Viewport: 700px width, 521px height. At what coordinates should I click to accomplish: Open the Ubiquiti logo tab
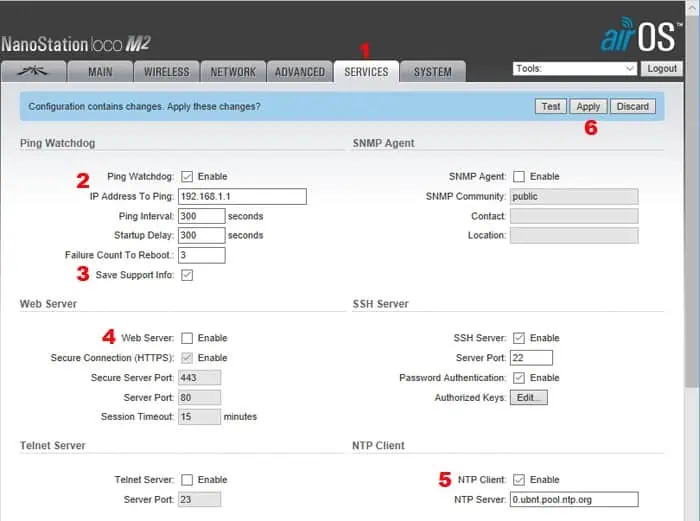pos(34,72)
